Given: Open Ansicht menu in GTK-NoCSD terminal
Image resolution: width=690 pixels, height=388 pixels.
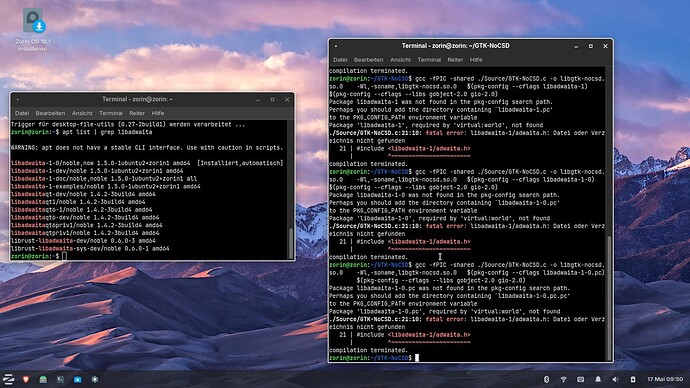Looking at the screenshot, I should 400,60.
